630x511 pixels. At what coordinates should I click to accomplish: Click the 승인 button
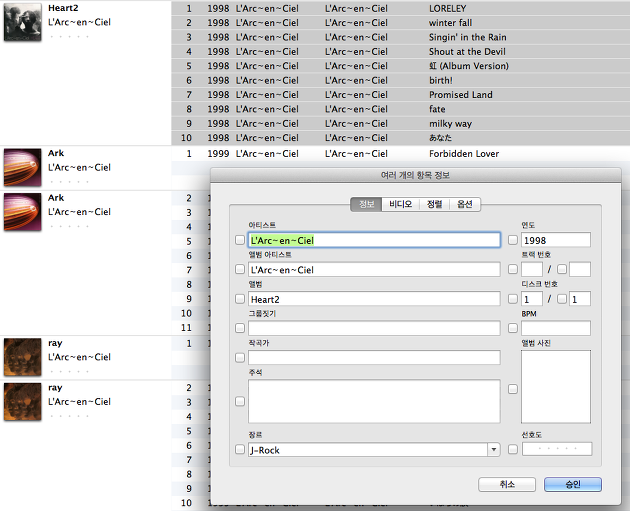point(573,484)
